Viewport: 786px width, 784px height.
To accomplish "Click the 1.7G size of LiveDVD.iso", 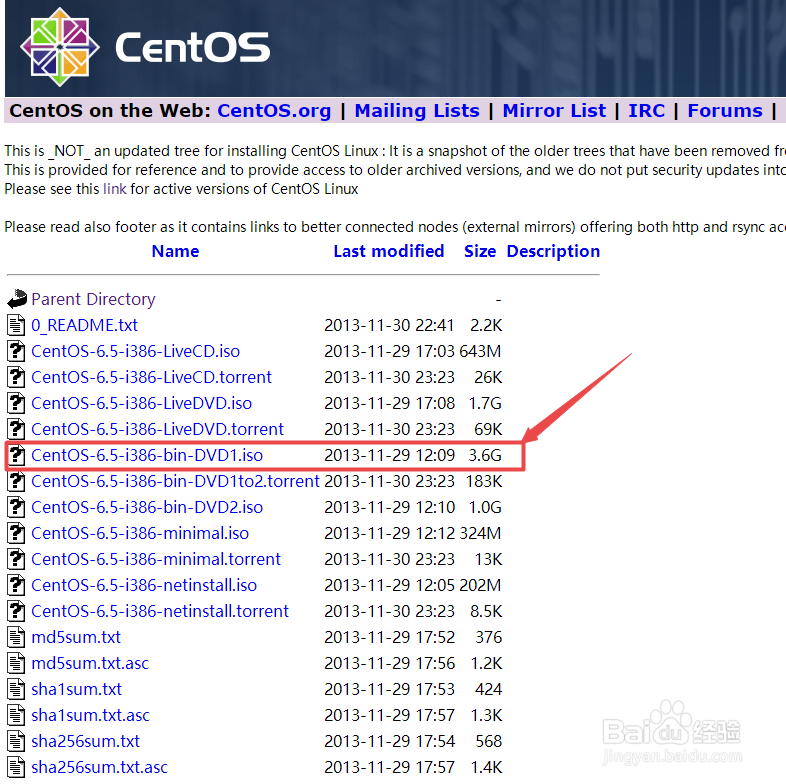I will tap(485, 404).
